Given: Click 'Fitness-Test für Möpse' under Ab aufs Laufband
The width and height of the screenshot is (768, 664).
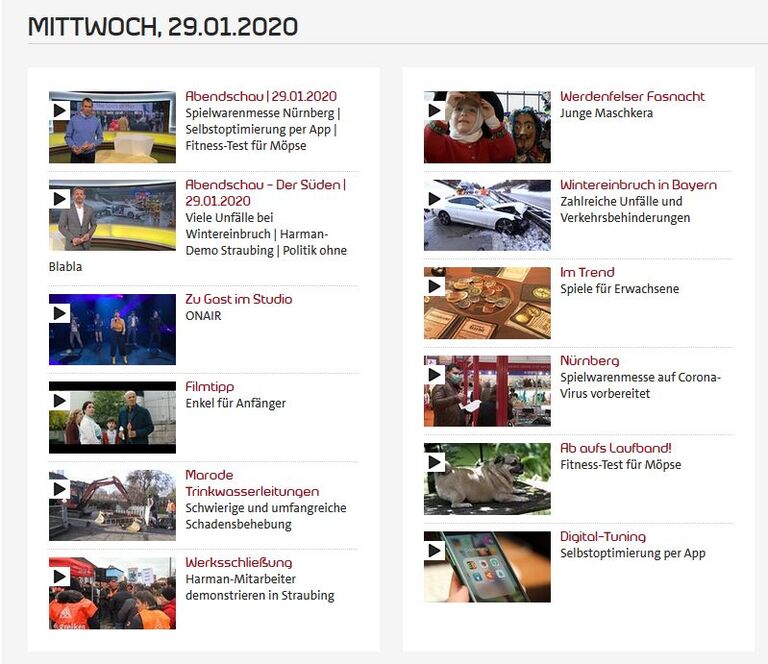Looking at the screenshot, I should point(621,465).
